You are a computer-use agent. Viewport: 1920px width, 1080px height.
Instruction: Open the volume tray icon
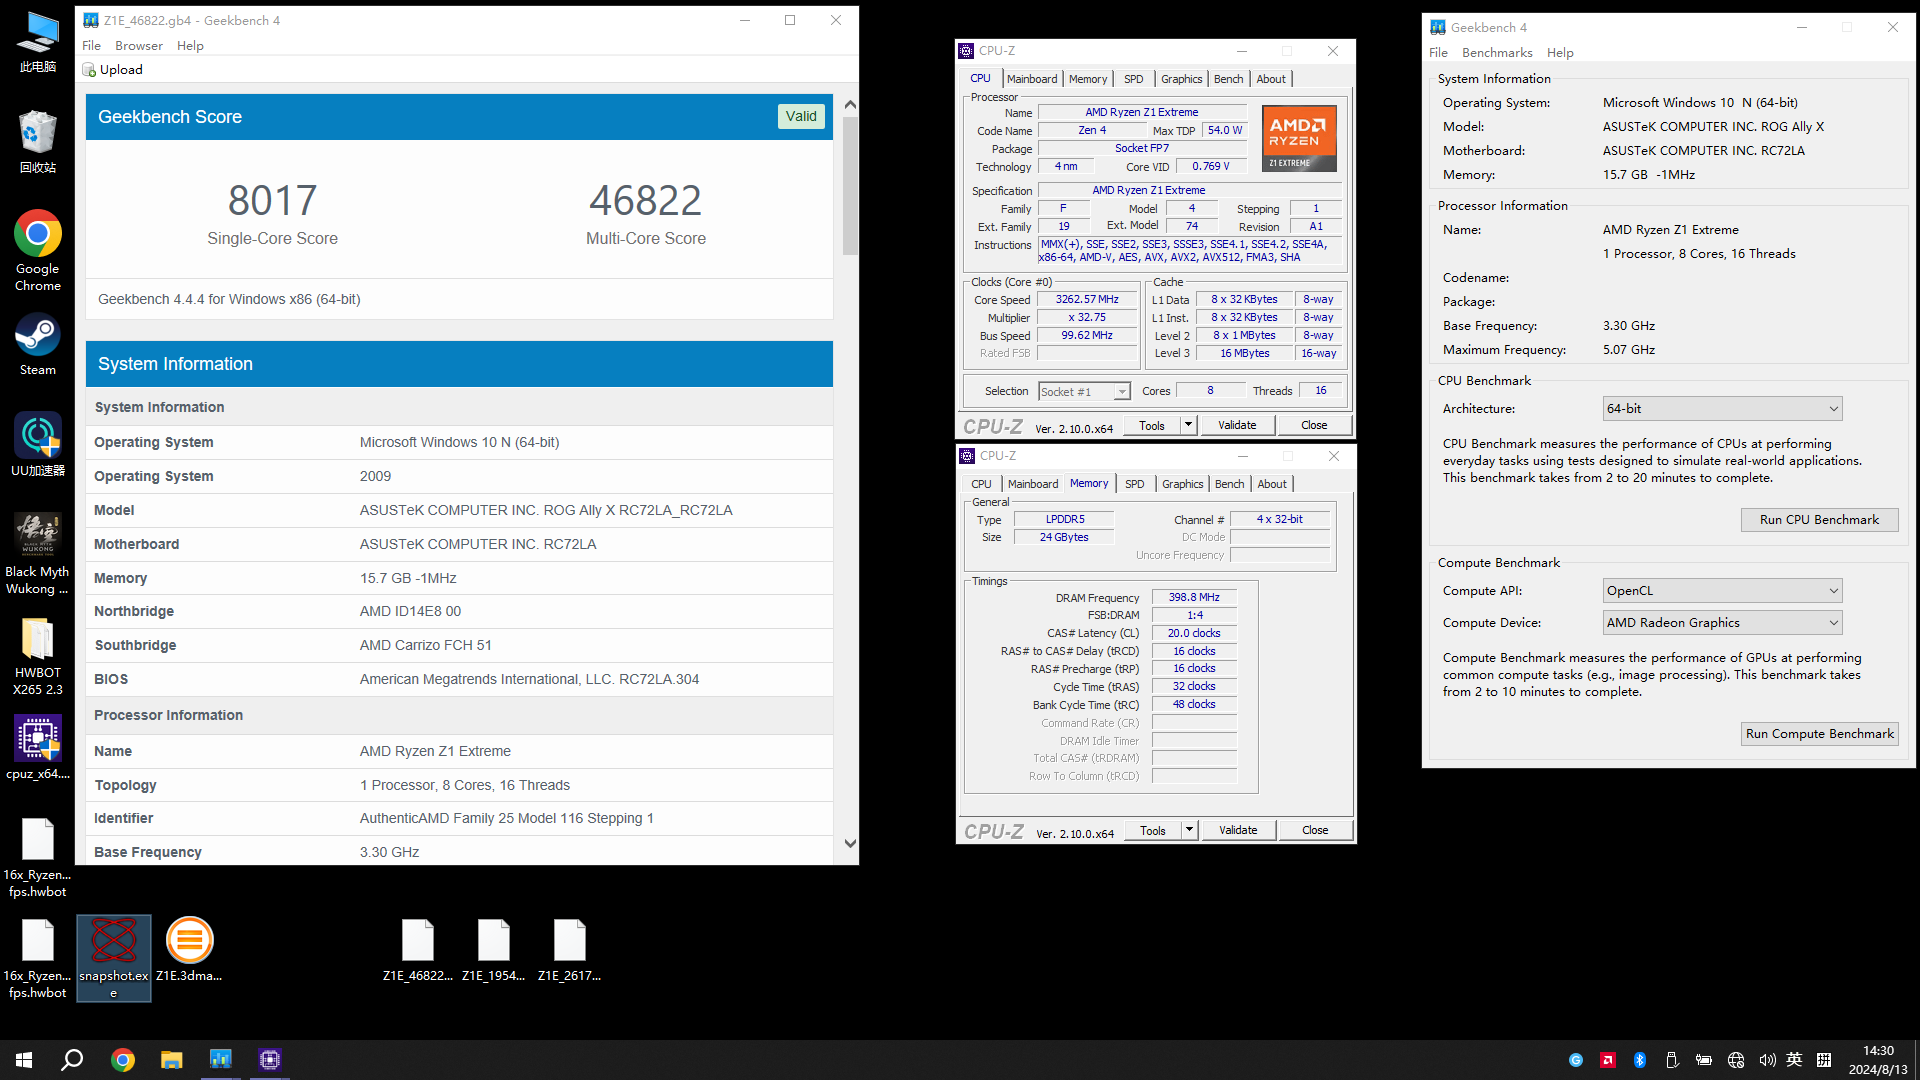pyautogui.click(x=1767, y=1060)
